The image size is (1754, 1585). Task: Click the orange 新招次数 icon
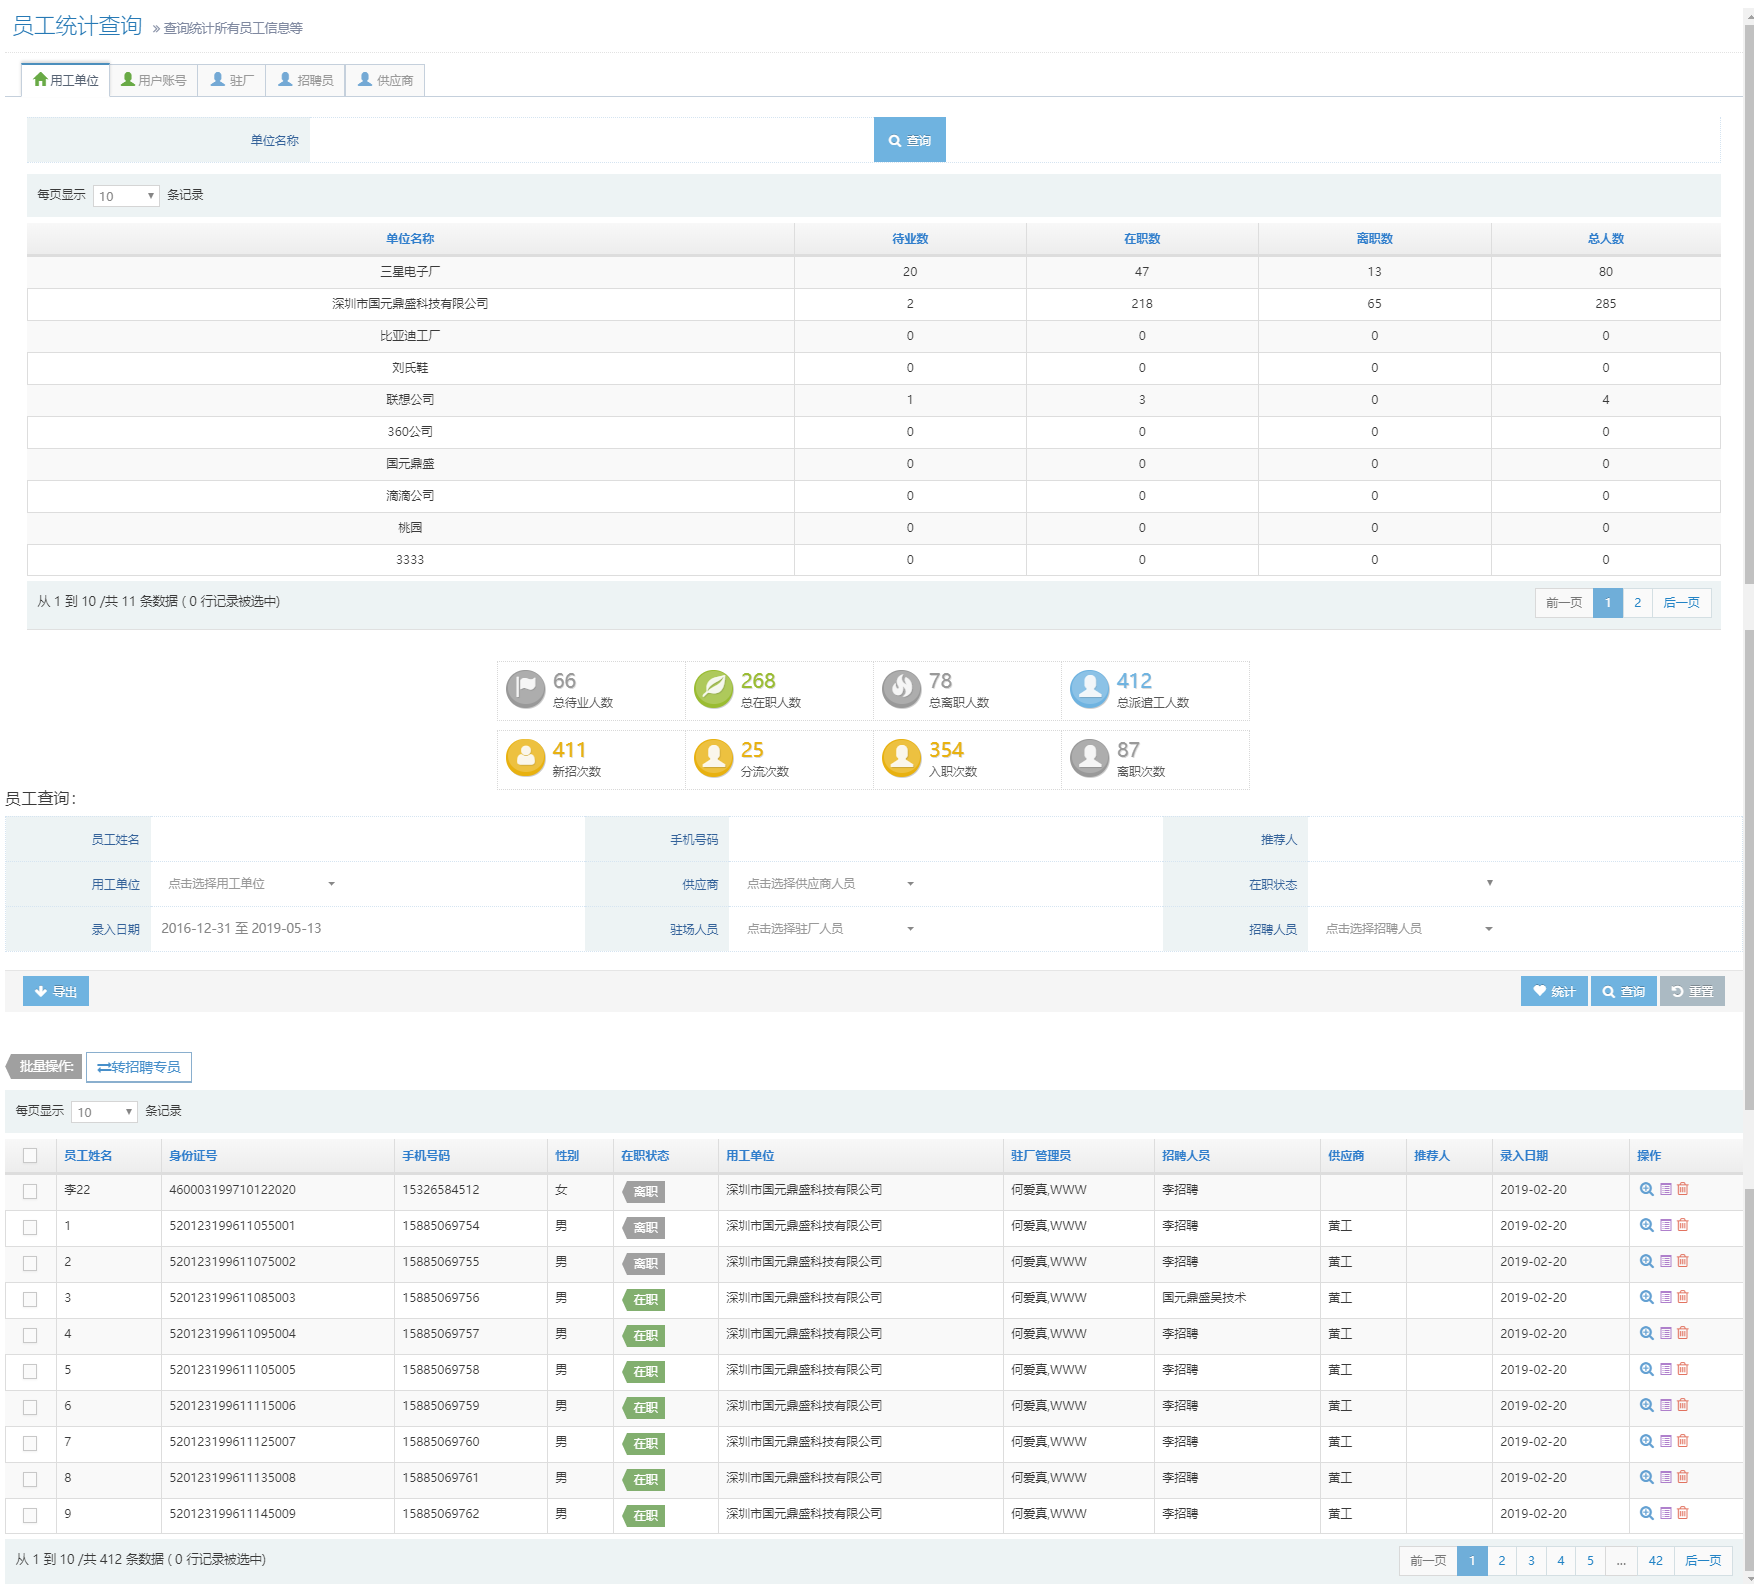coord(525,758)
